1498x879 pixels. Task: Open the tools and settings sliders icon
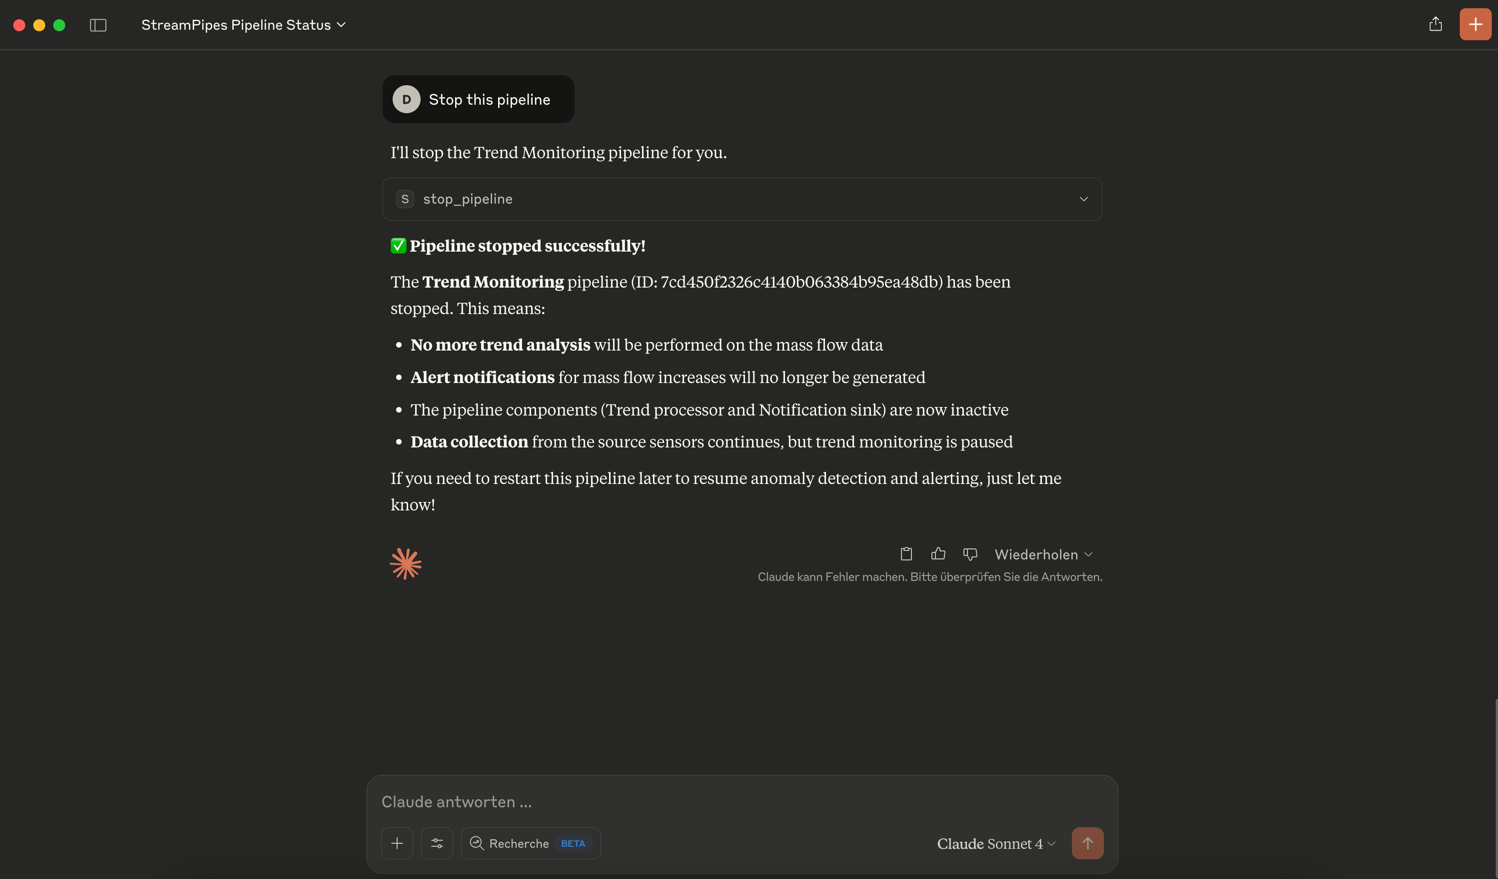point(437,843)
